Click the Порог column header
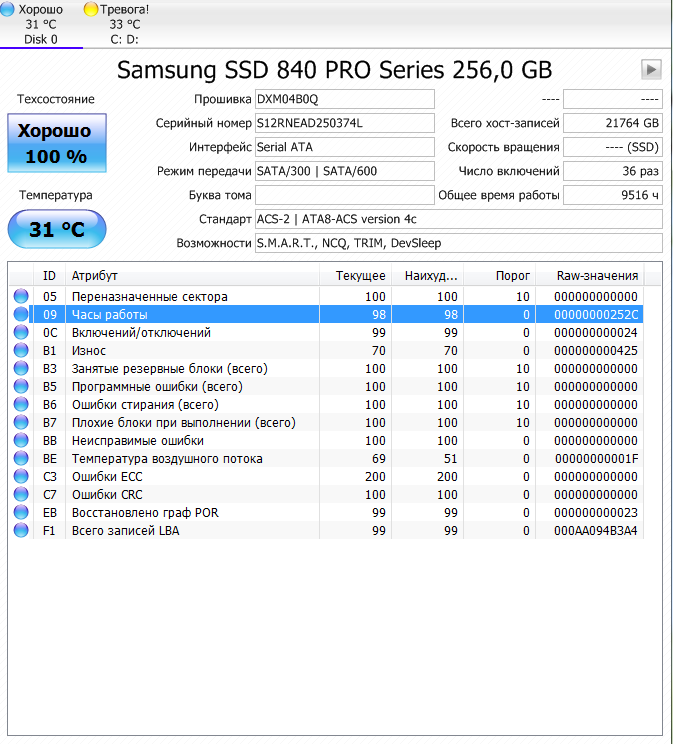This screenshot has height=744, width=673. [x=500, y=276]
